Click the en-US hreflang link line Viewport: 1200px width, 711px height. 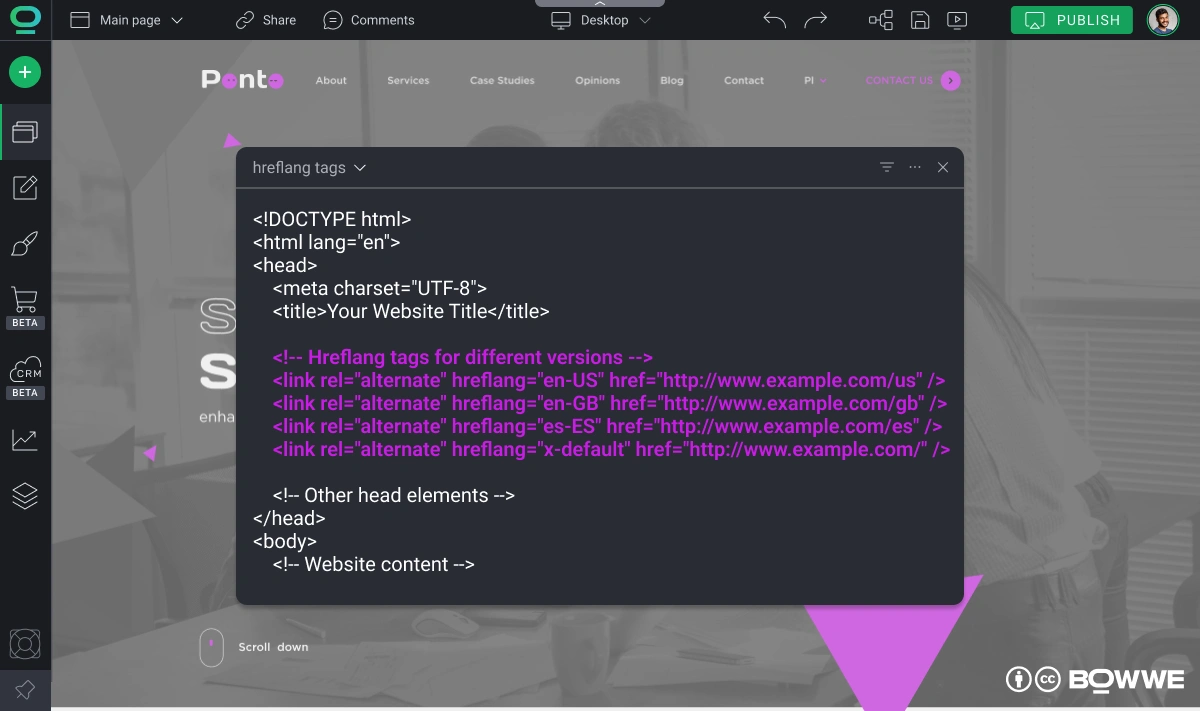[x=609, y=381]
